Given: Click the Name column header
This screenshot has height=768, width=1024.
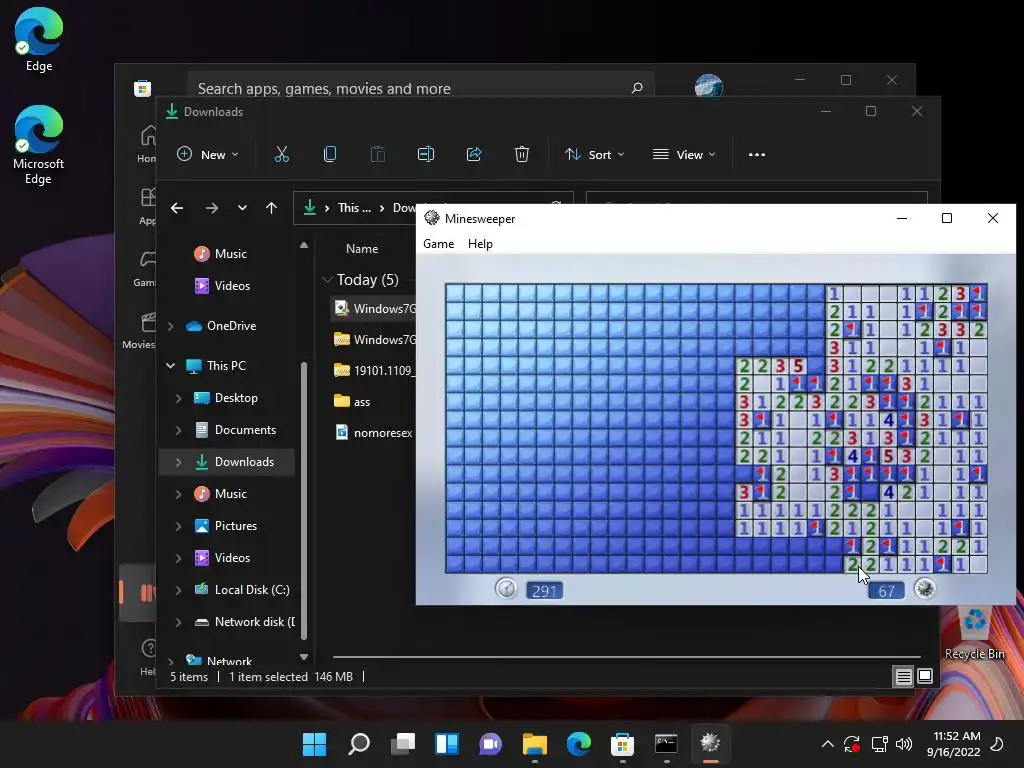Looking at the screenshot, I should point(362,249).
